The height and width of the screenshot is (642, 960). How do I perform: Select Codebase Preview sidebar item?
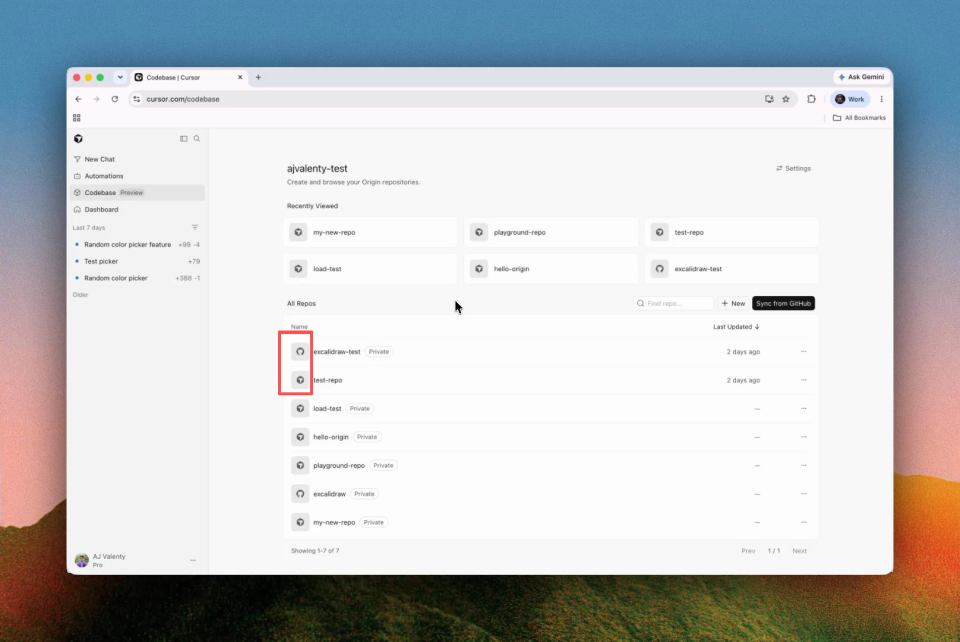pyautogui.click(x=137, y=192)
